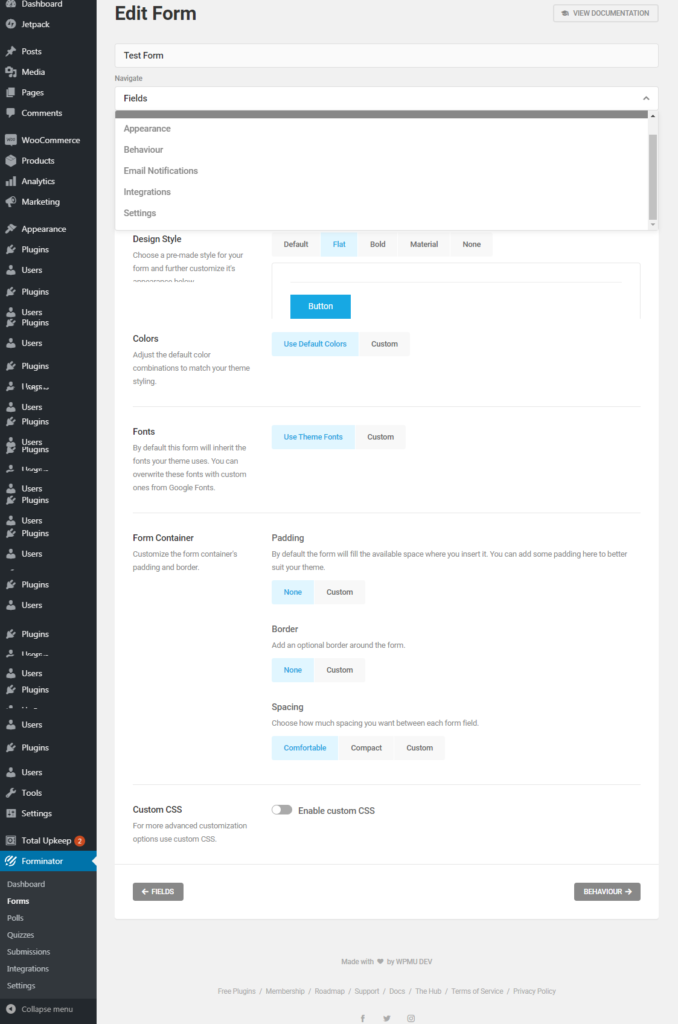This screenshot has height=1024, width=678.
Task: Open Total Upkeep via its icon
Action: coord(10,840)
